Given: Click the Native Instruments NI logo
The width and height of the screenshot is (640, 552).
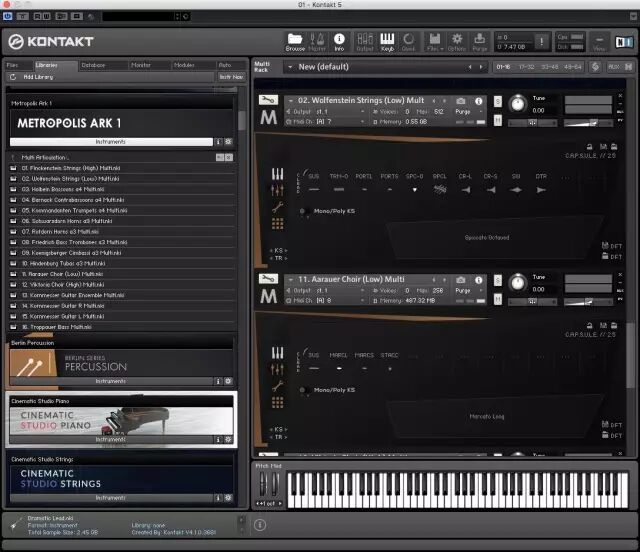Looking at the screenshot, I should [623, 42].
